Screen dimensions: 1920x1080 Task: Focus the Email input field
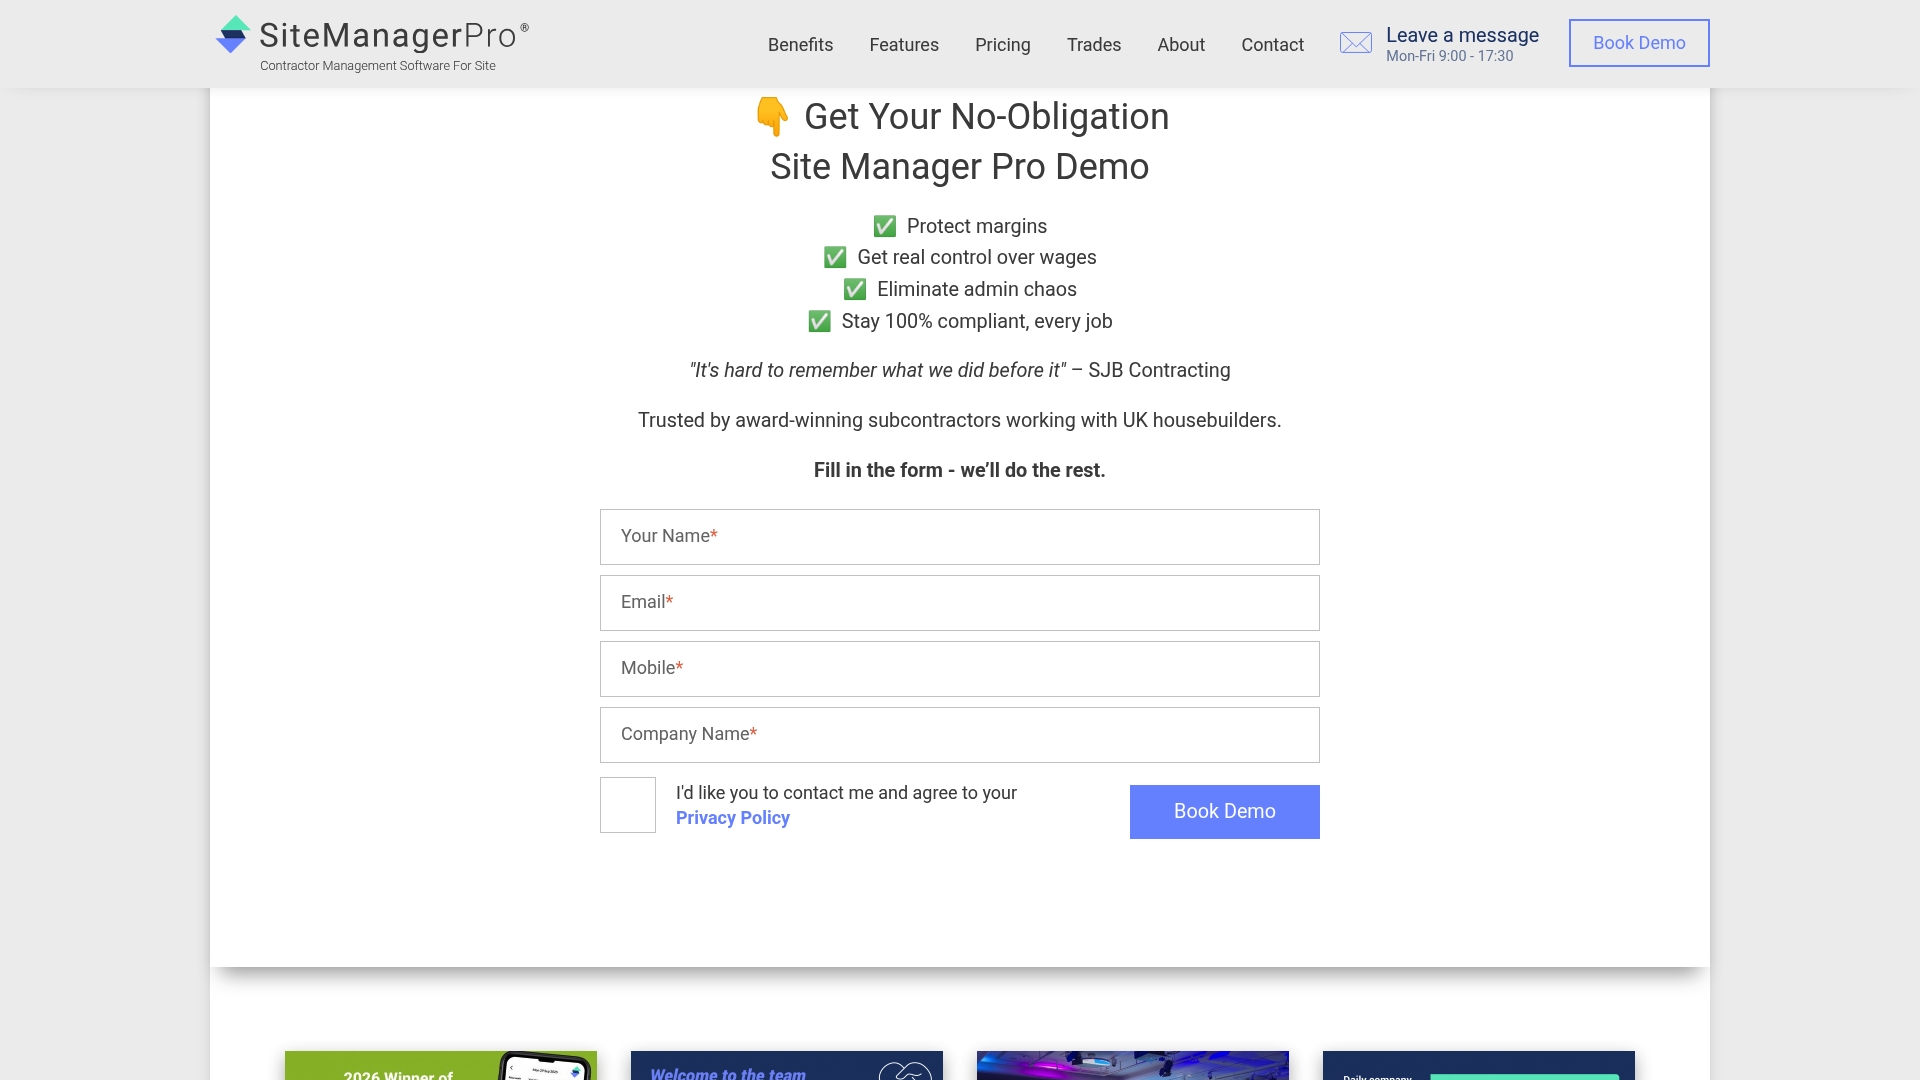click(x=960, y=603)
